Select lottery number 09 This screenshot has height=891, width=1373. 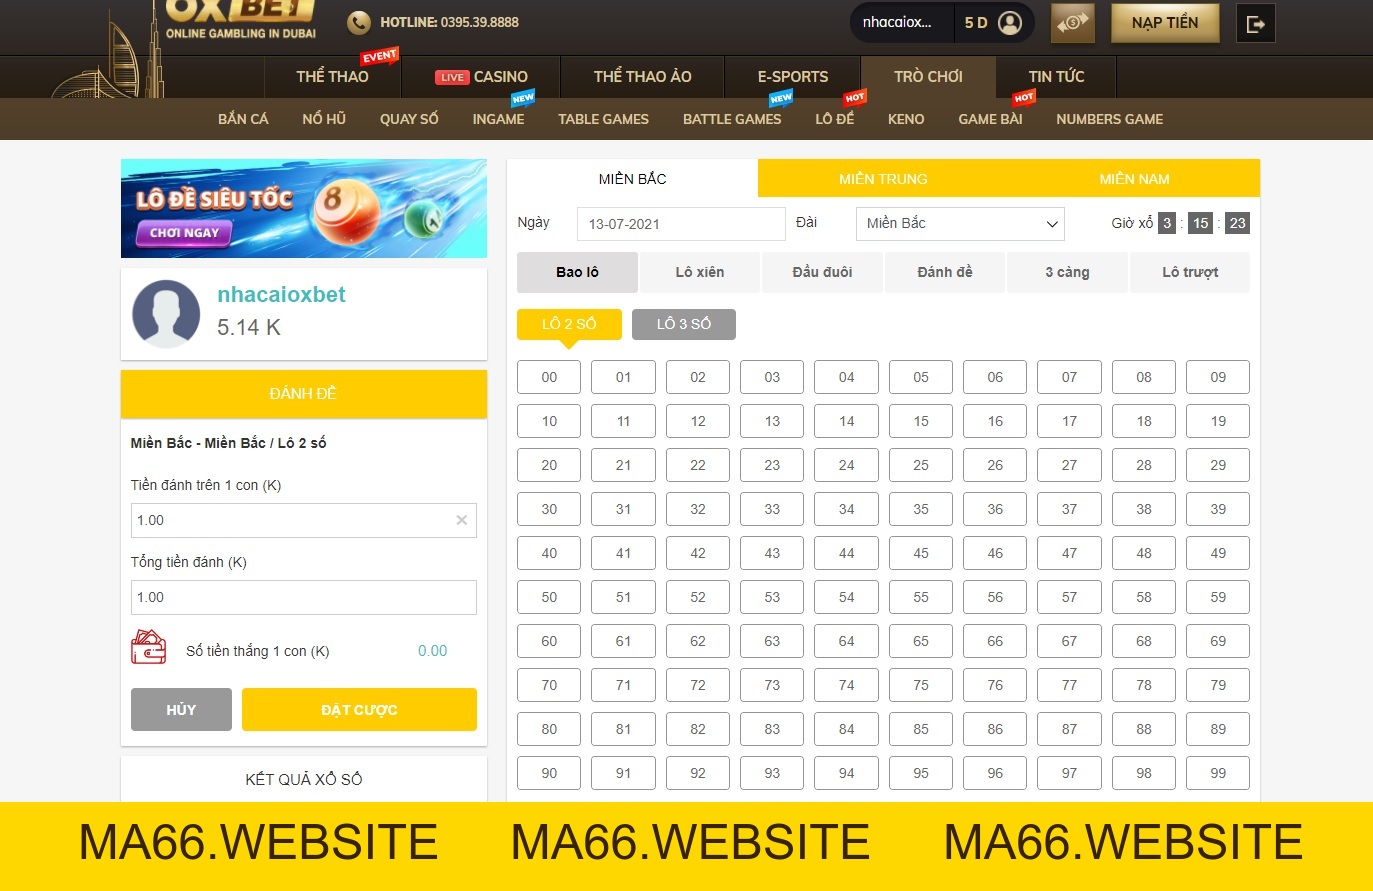point(1218,377)
